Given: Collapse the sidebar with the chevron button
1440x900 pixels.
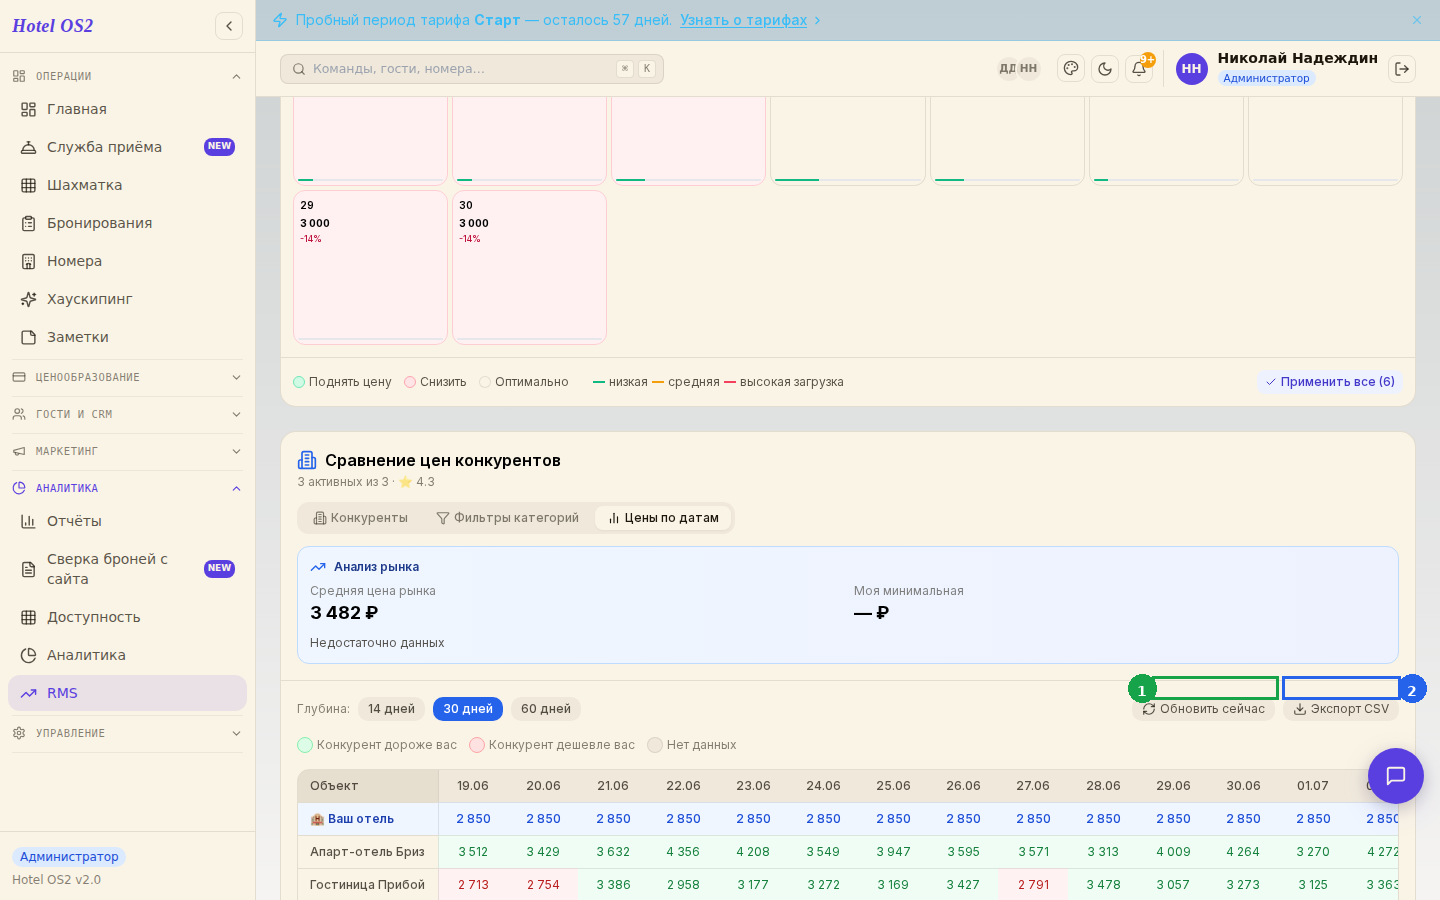Looking at the screenshot, I should (x=229, y=26).
